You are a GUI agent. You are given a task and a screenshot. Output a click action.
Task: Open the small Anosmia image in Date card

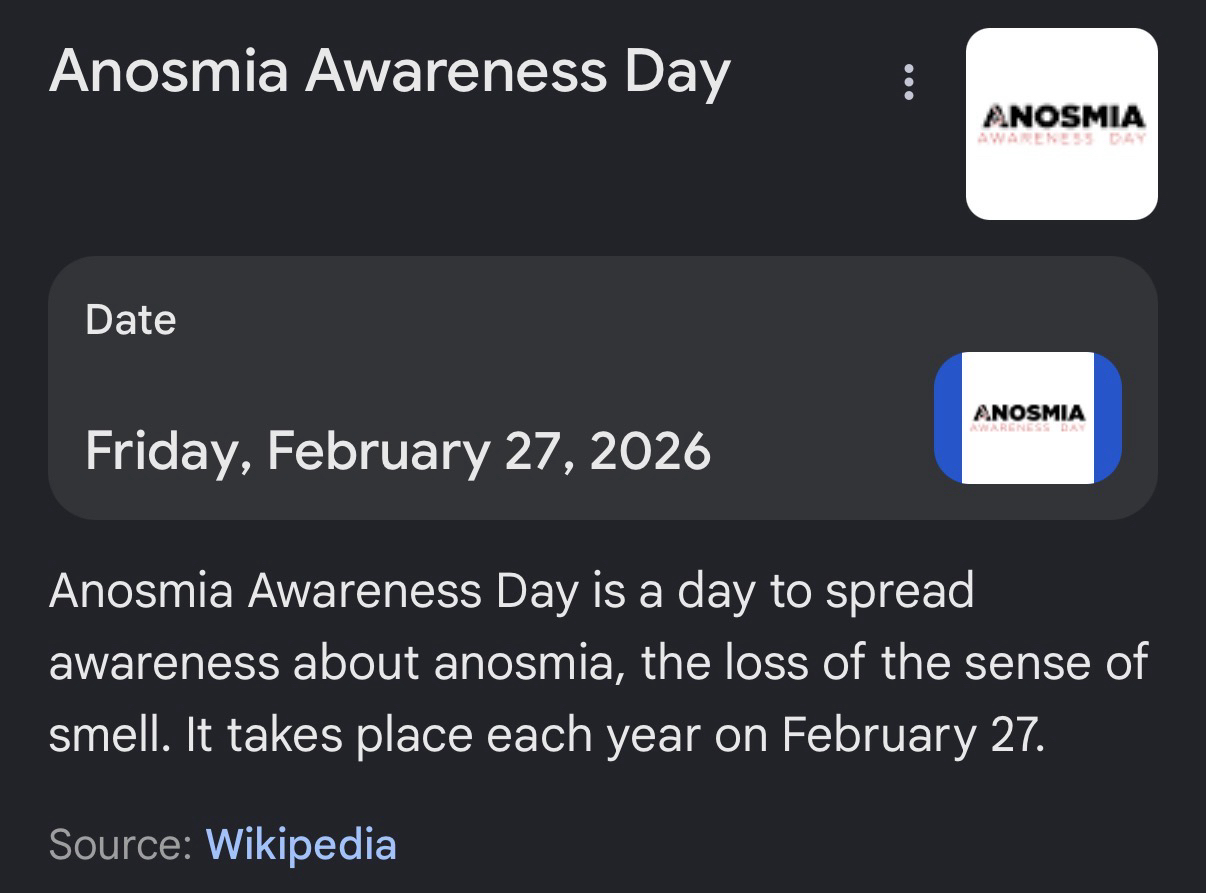tap(1027, 418)
